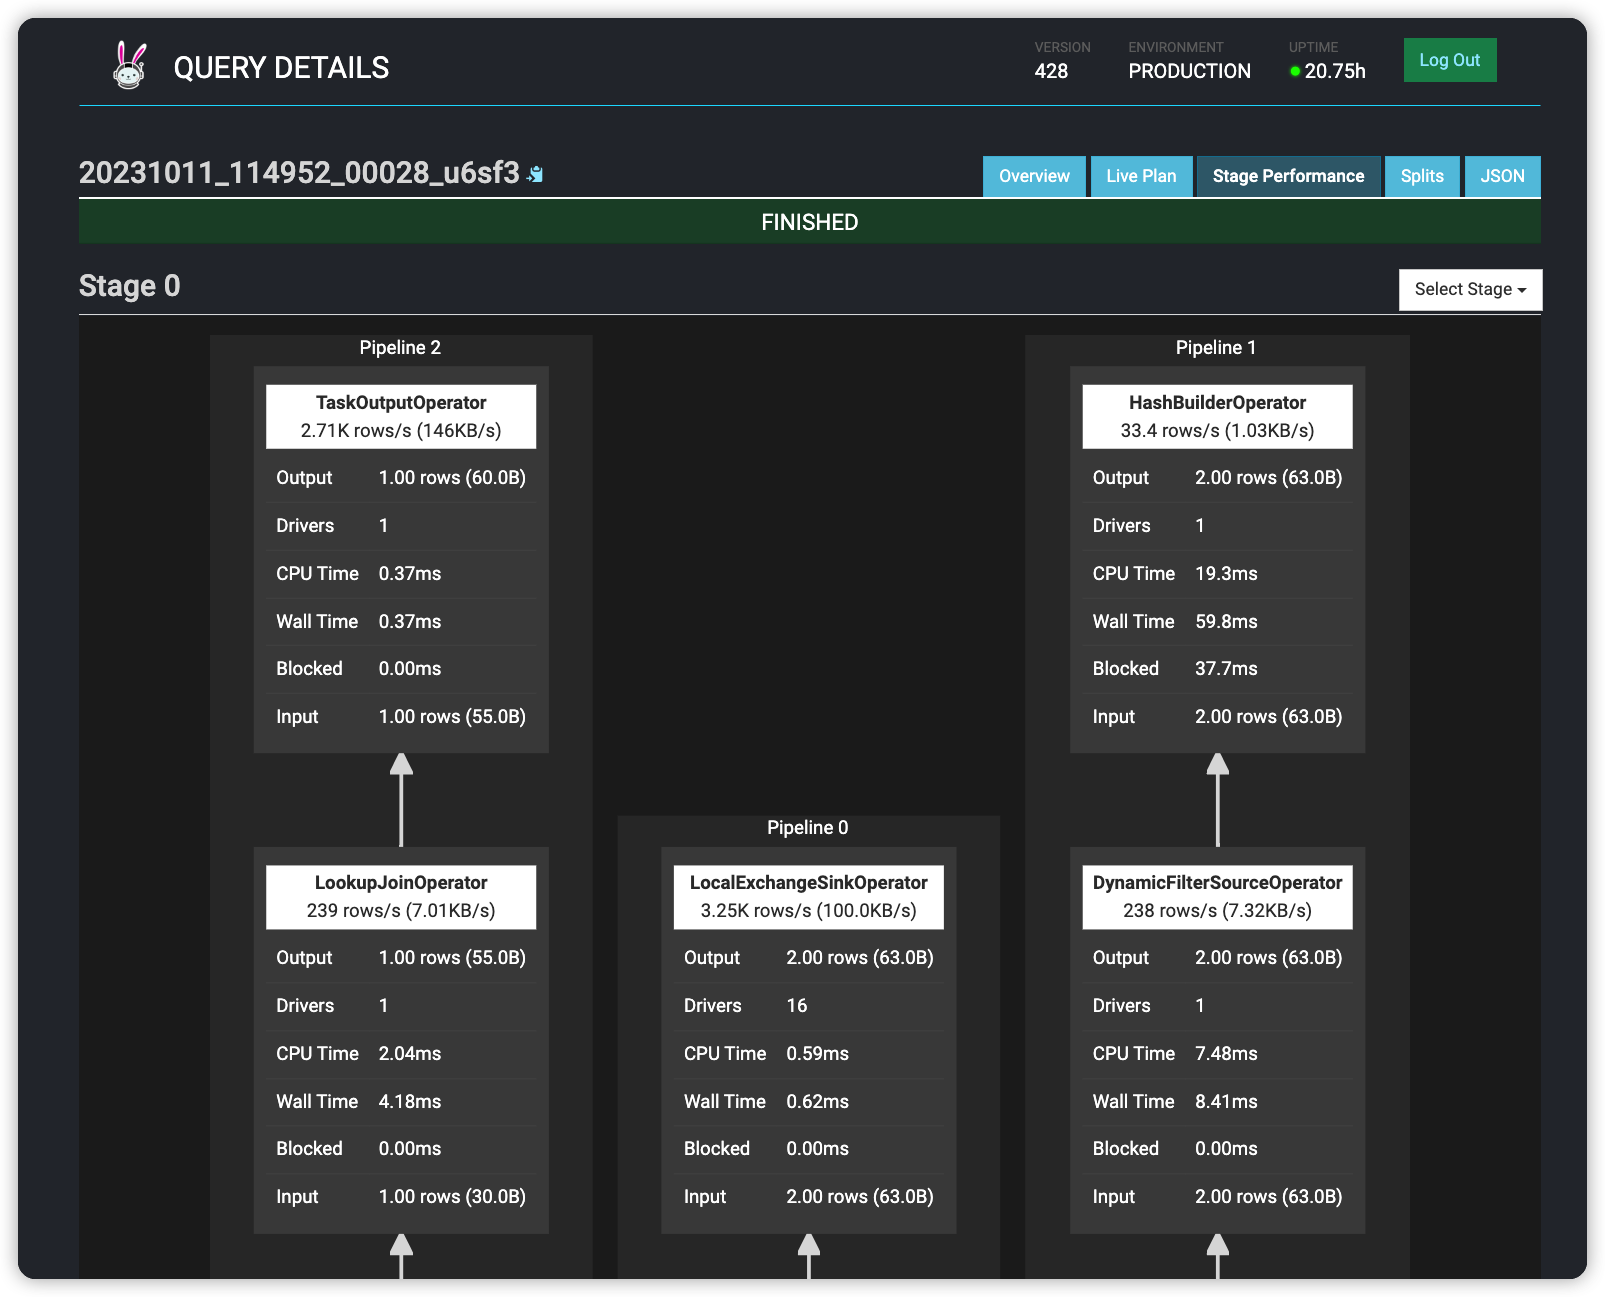Image resolution: width=1605 pixels, height=1297 pixels.
Task: View the JSON tab
Action: pyautogui.click(x=1501, y=176)
